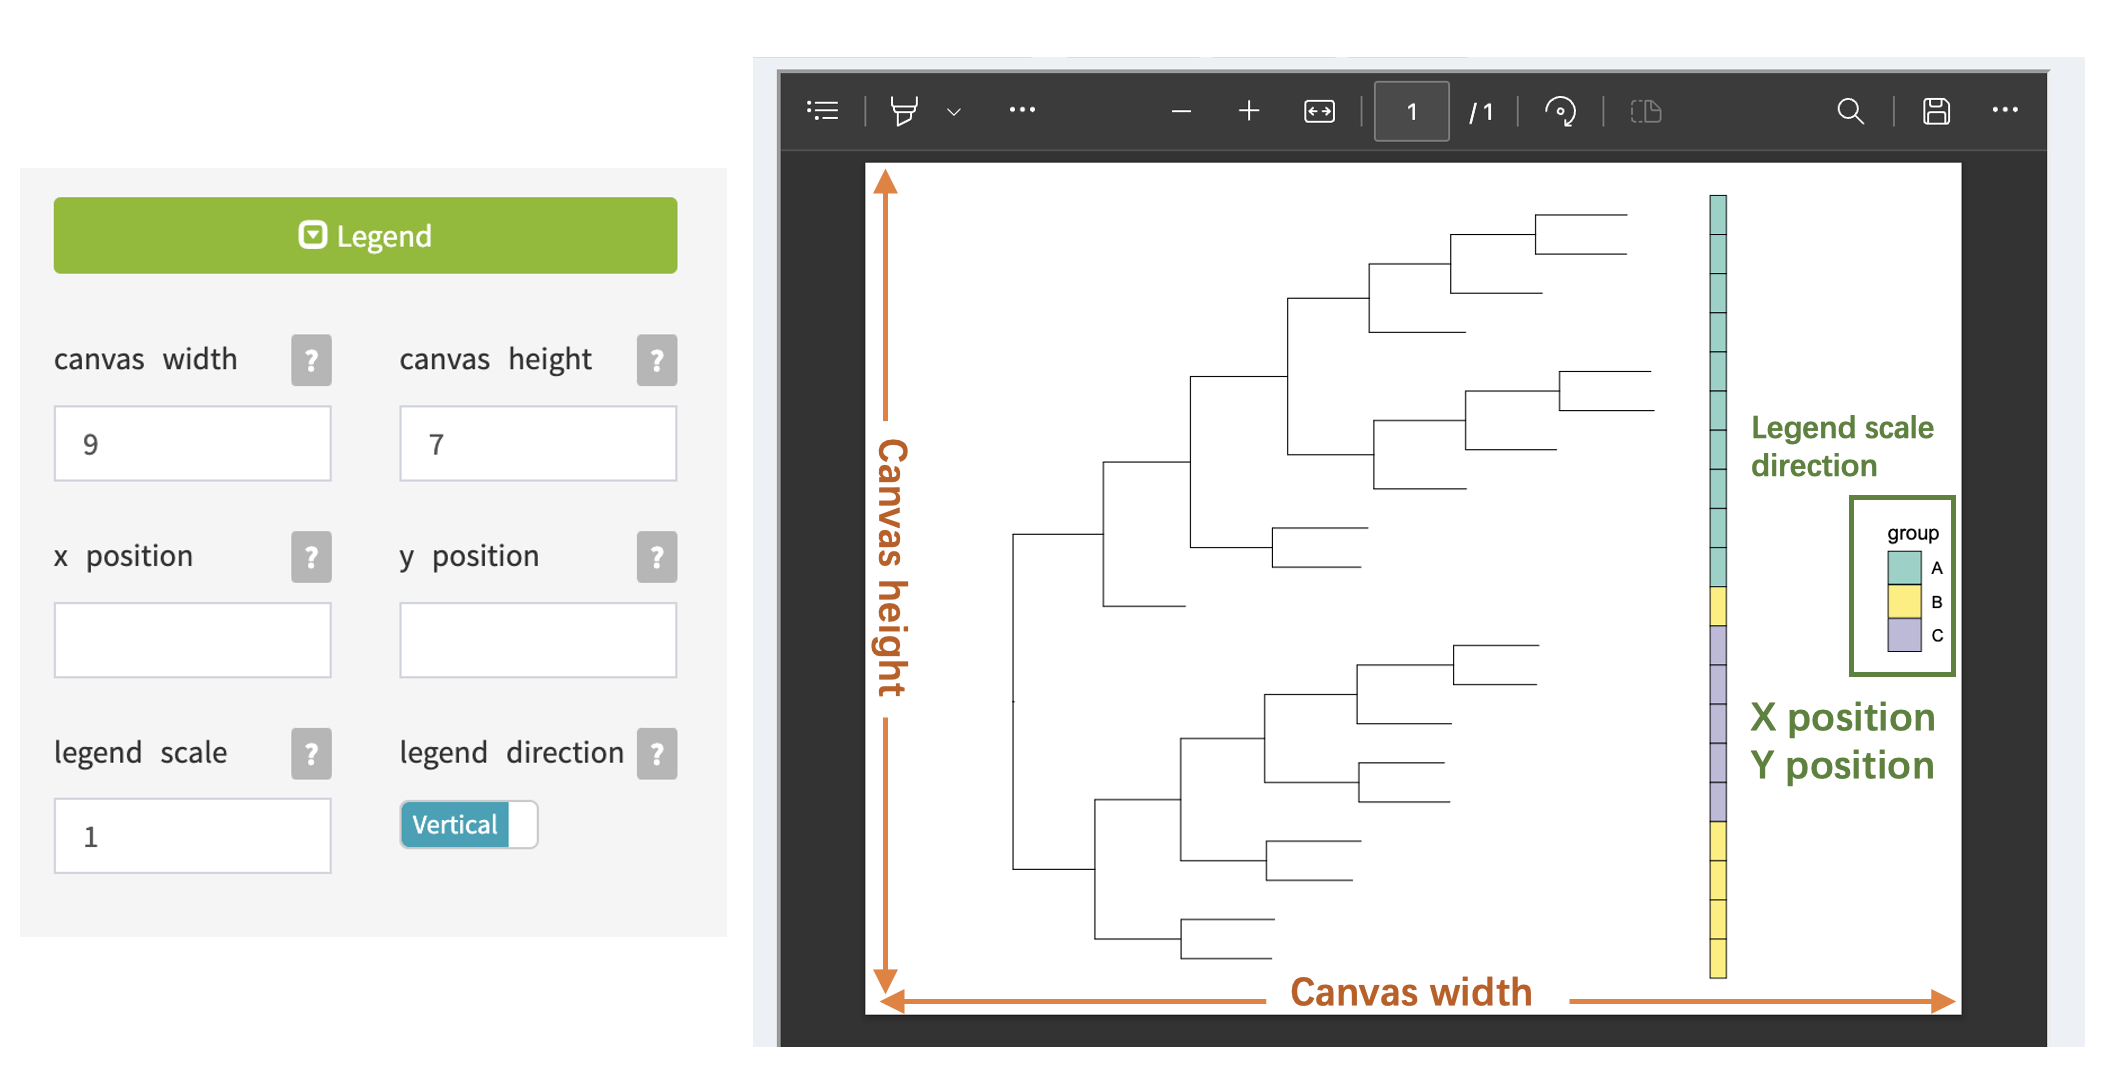Rotate the PDF page
This screenshot has width=2118, height=1092.
[x=1560, y=111]
